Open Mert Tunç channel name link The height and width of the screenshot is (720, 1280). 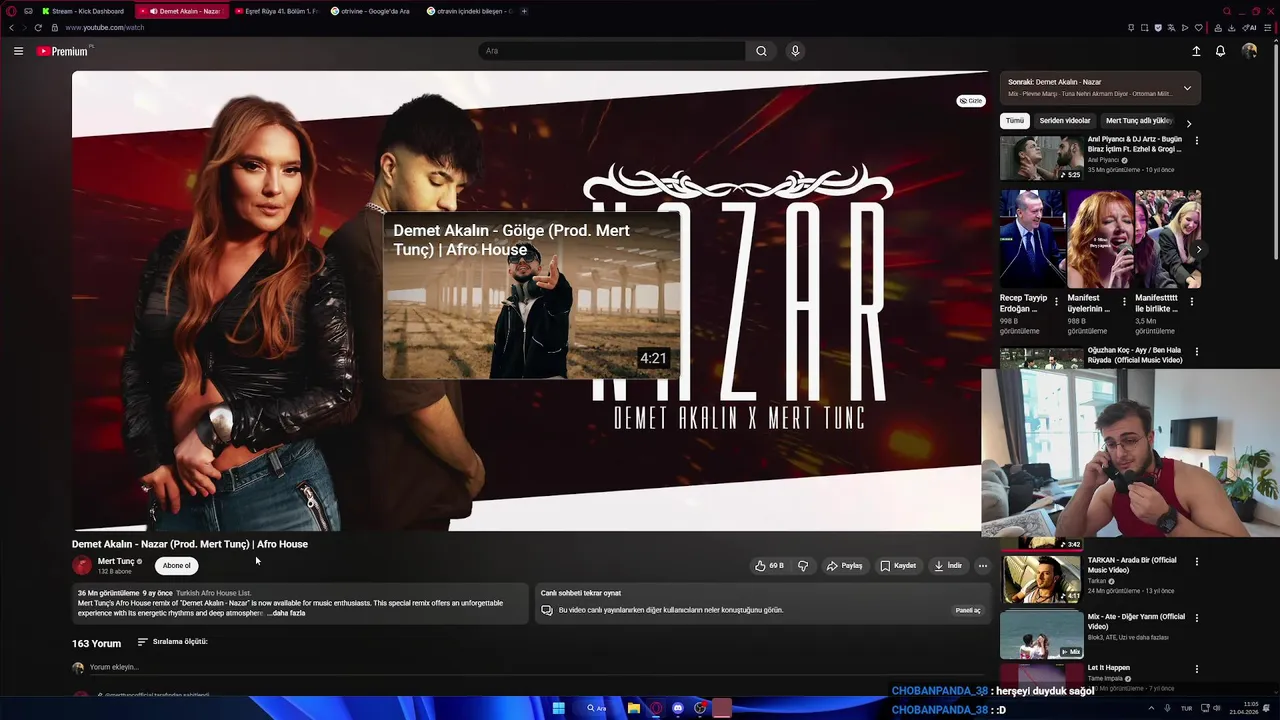coord(116,561)
